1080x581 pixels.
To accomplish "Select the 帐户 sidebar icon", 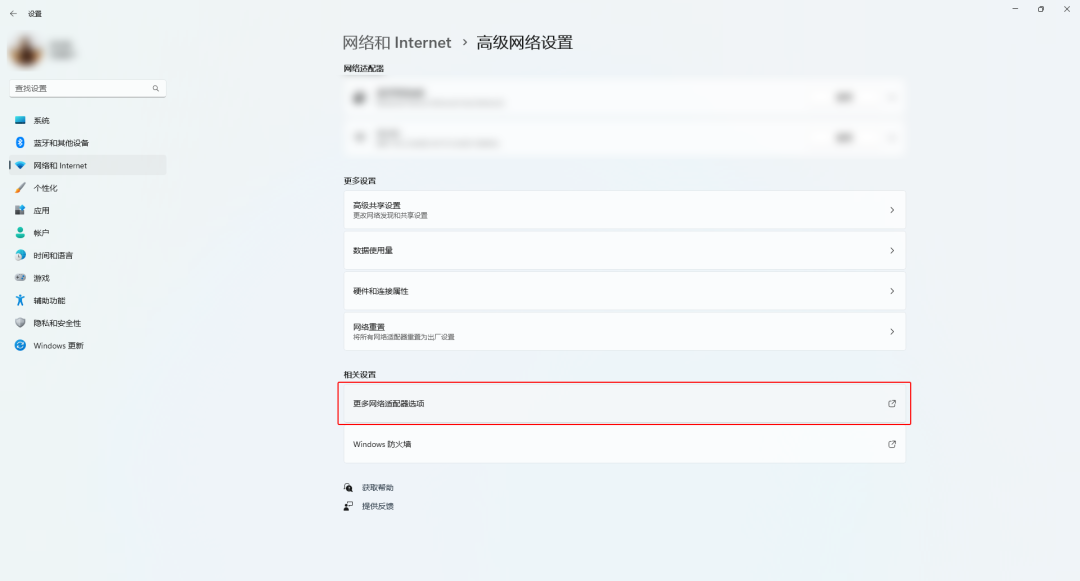I will [x=40, y=232].
